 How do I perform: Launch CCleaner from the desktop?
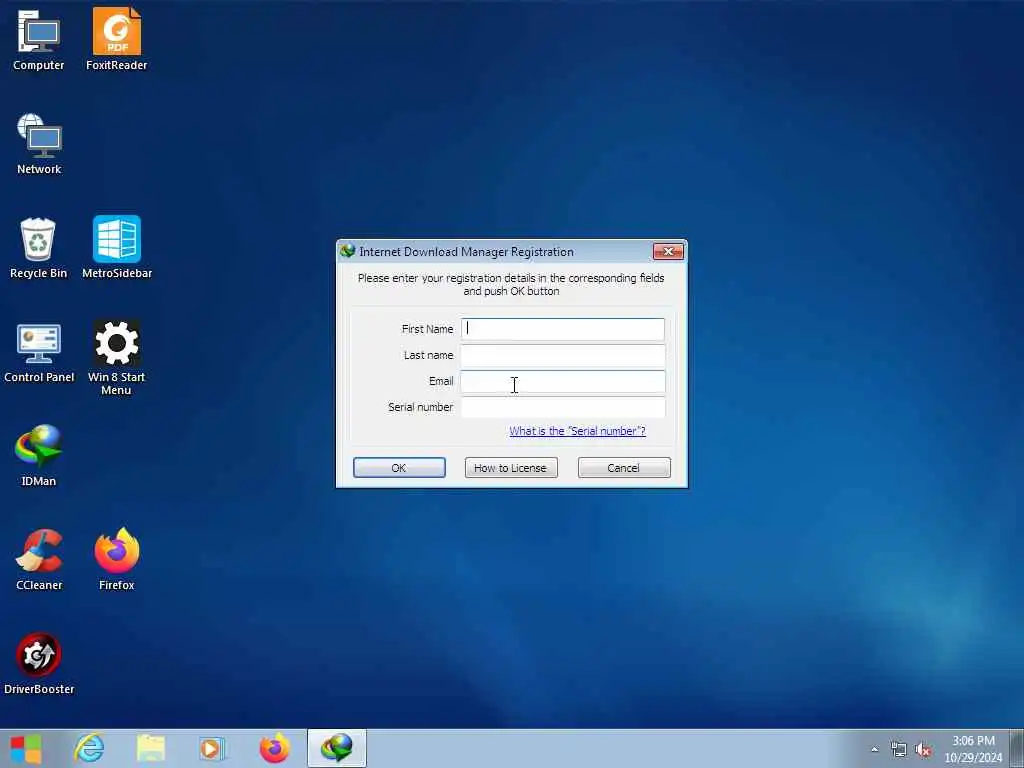point(39,560)
